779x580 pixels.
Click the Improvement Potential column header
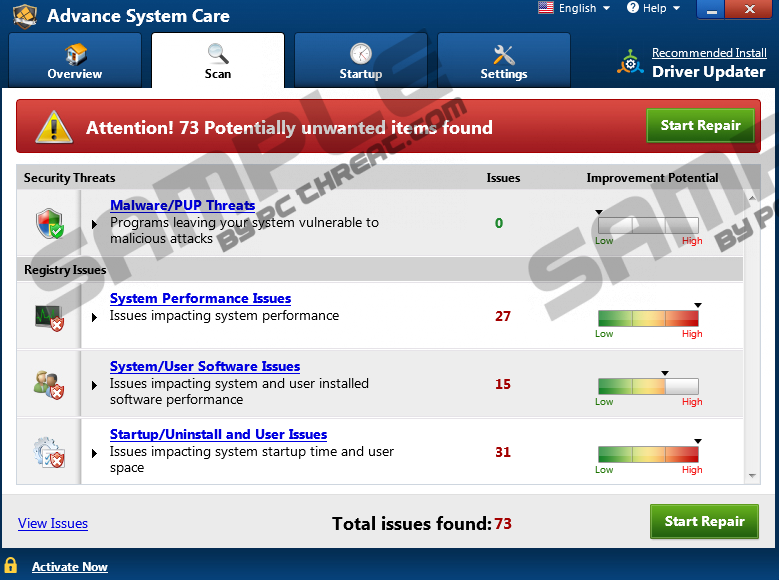652,178
